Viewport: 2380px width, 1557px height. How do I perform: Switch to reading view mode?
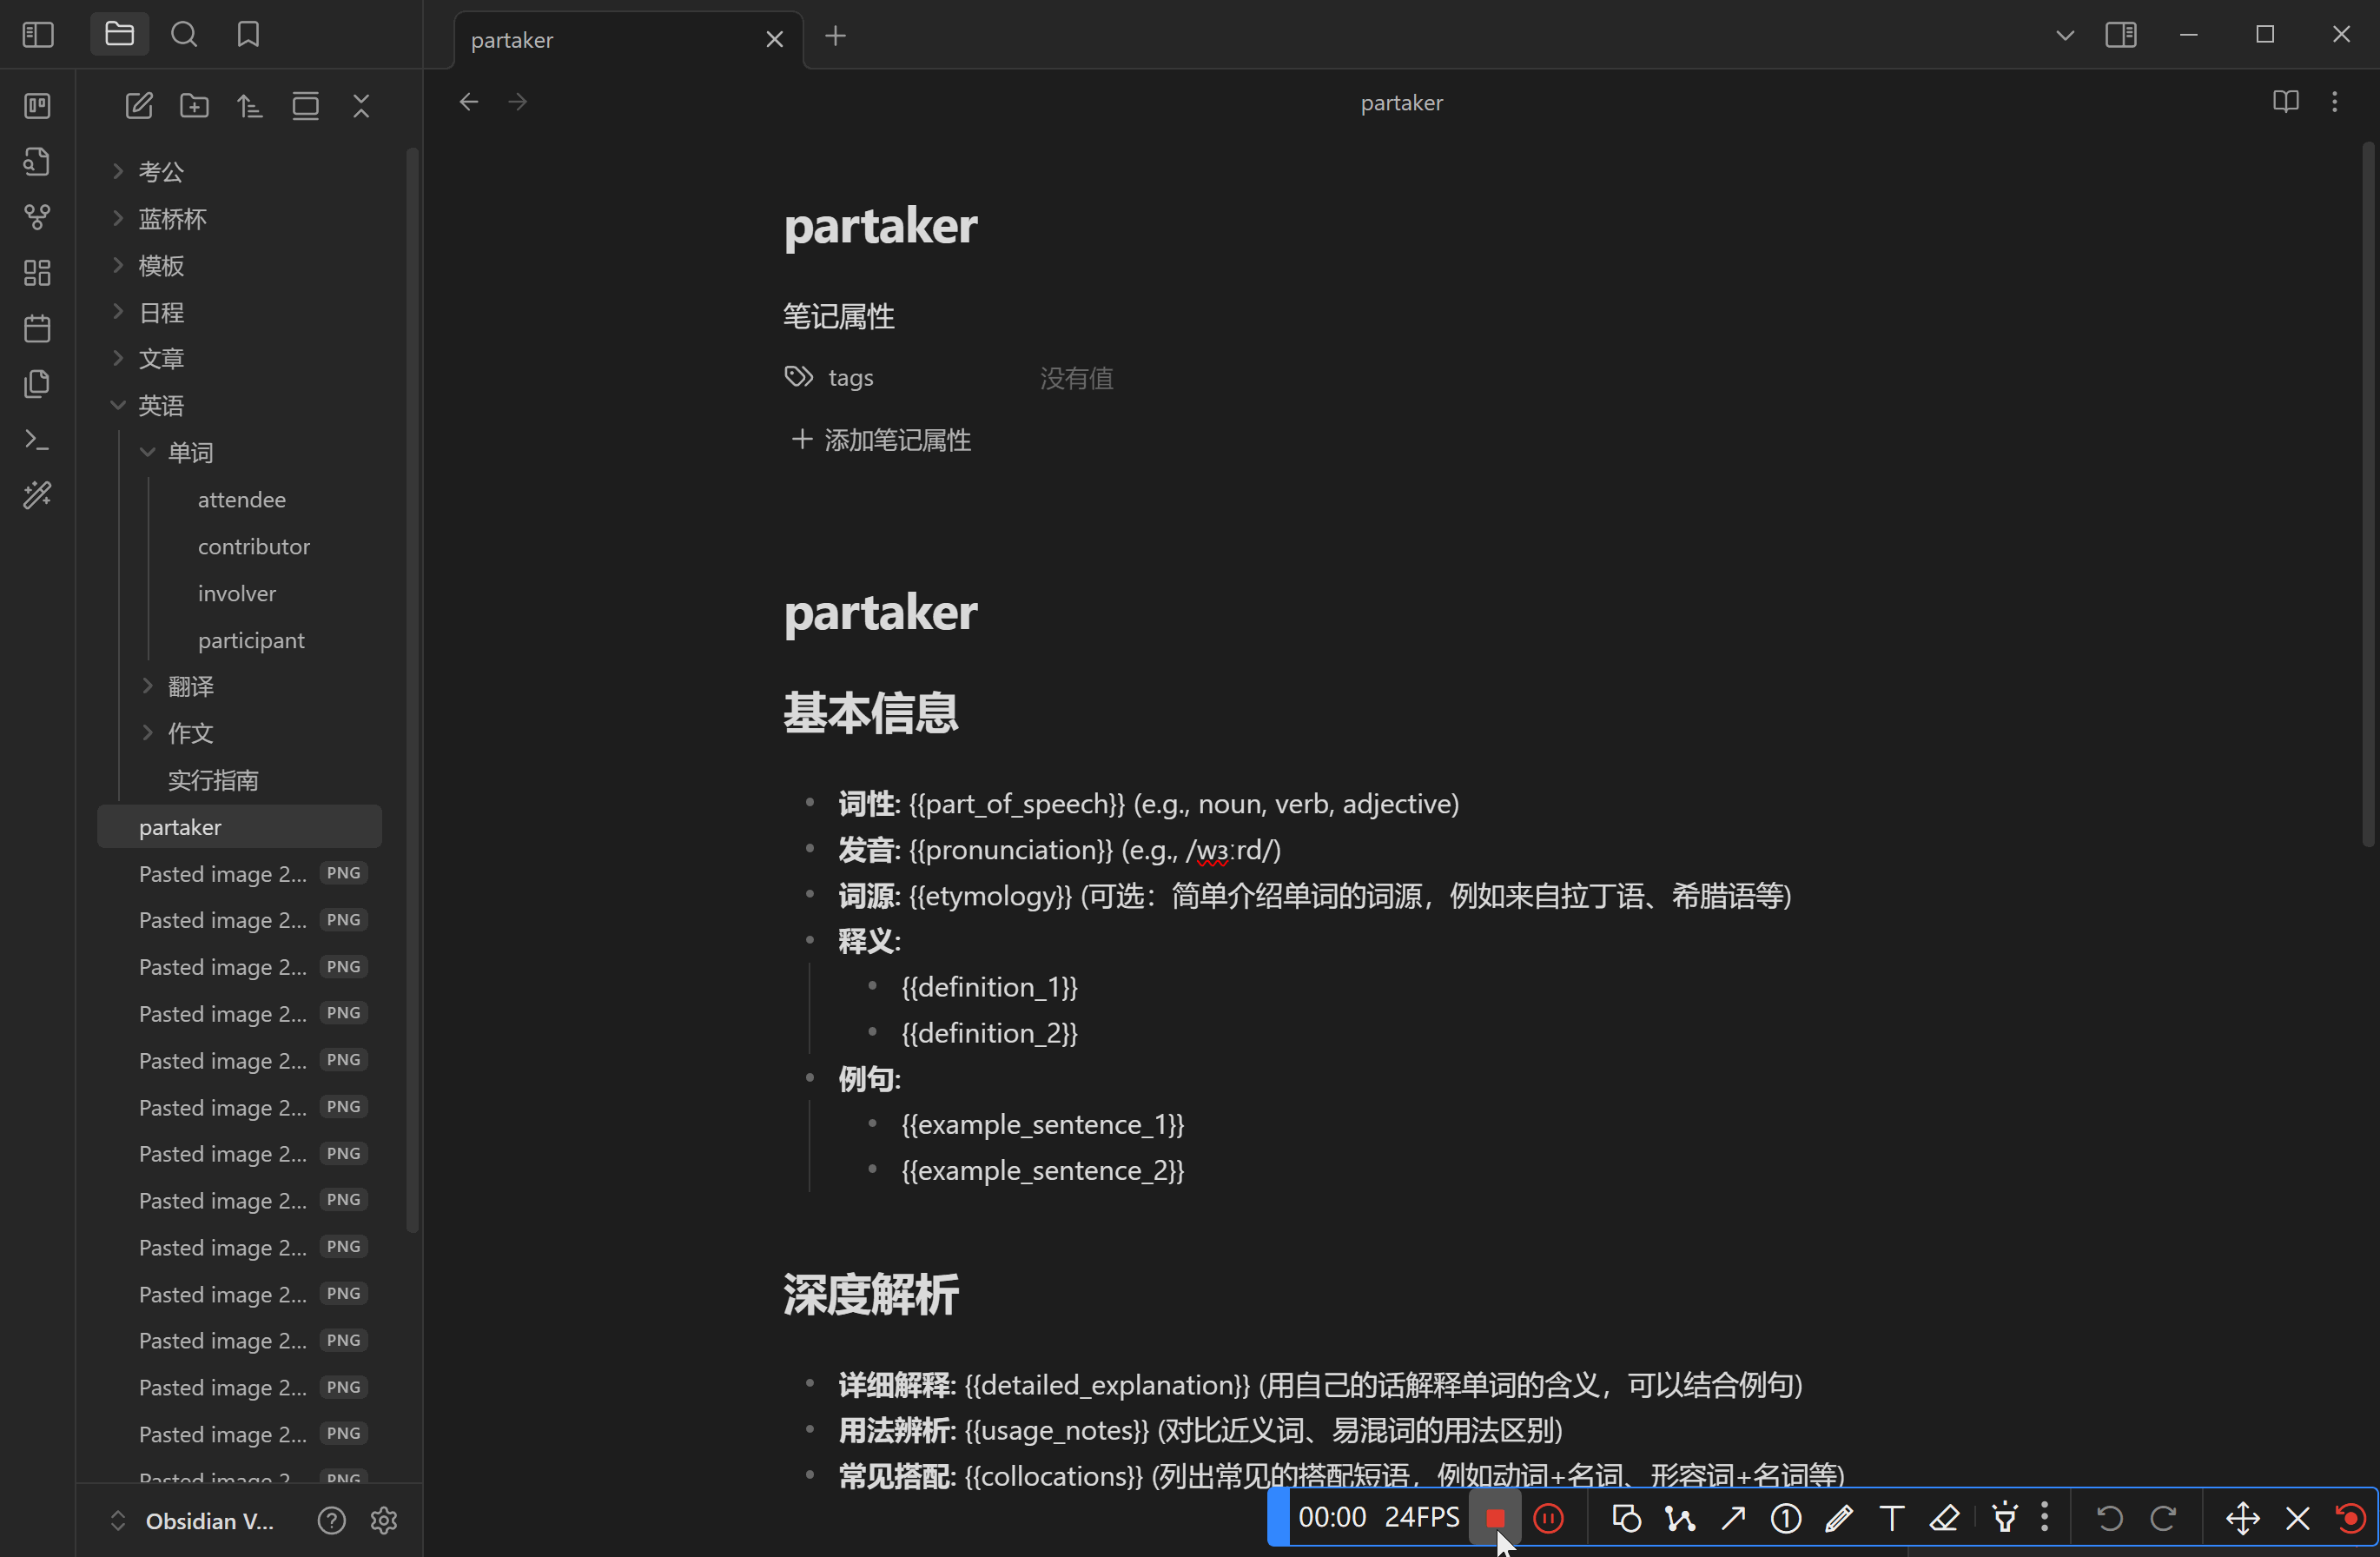2285,102
